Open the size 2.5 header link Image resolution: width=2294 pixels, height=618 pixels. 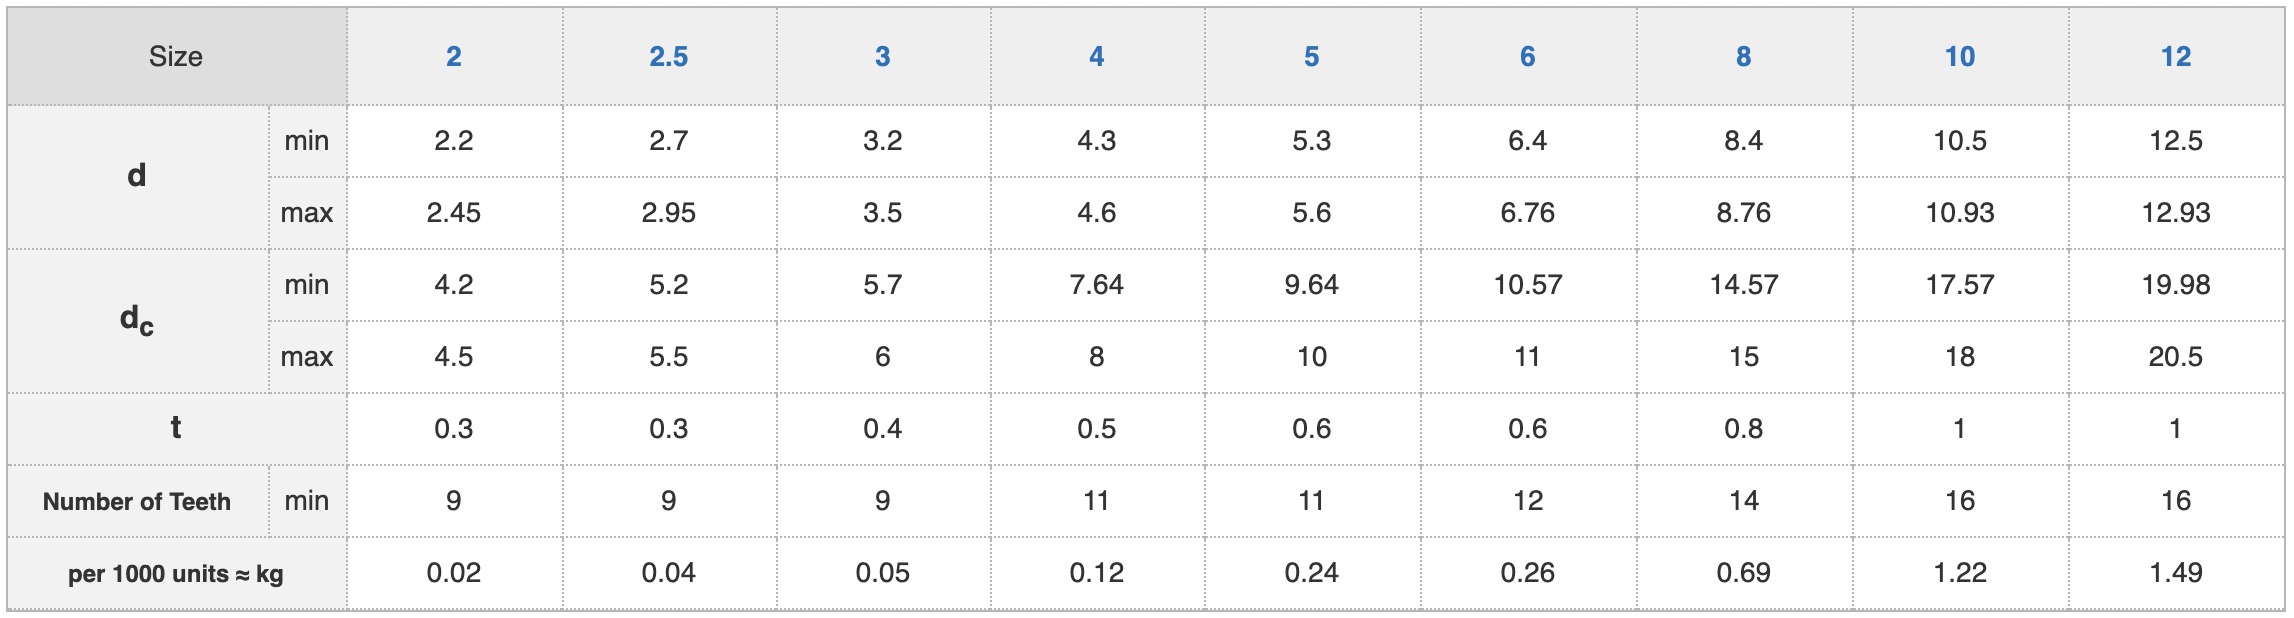(x=668, y=57)
